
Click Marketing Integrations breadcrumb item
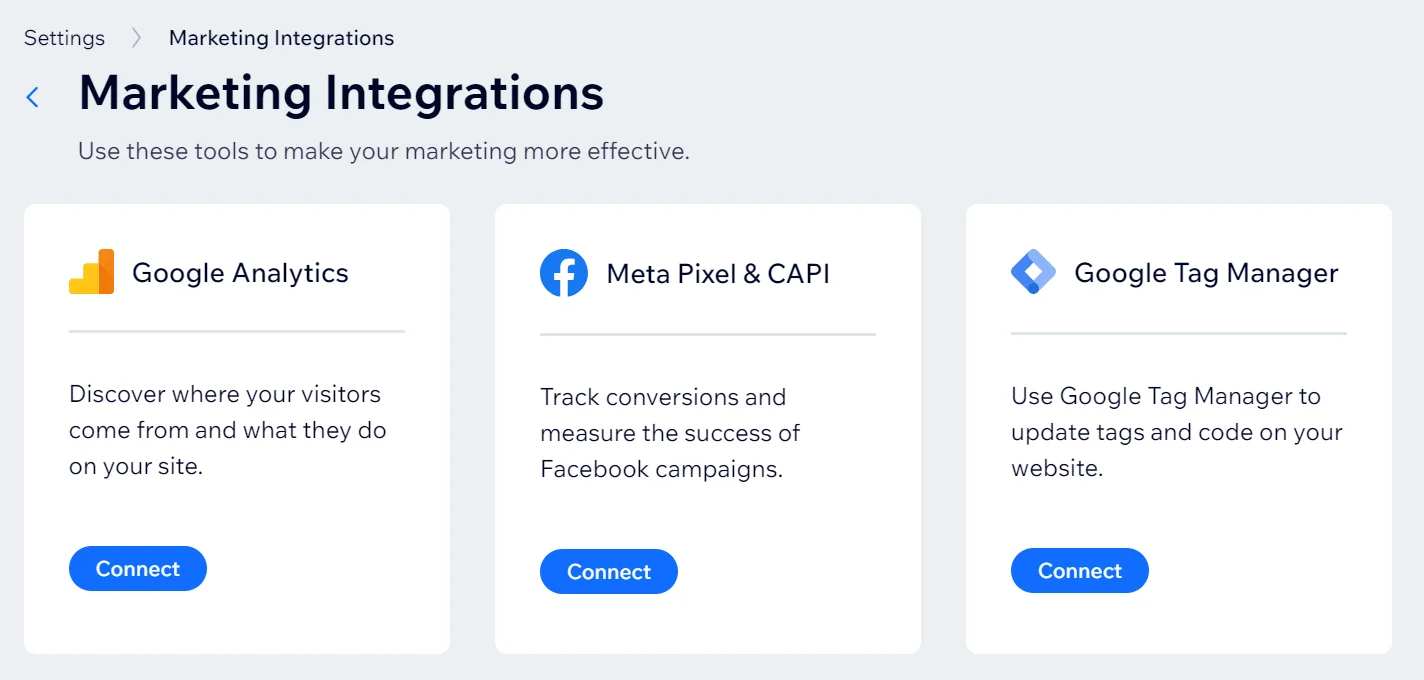coord(281,38)
